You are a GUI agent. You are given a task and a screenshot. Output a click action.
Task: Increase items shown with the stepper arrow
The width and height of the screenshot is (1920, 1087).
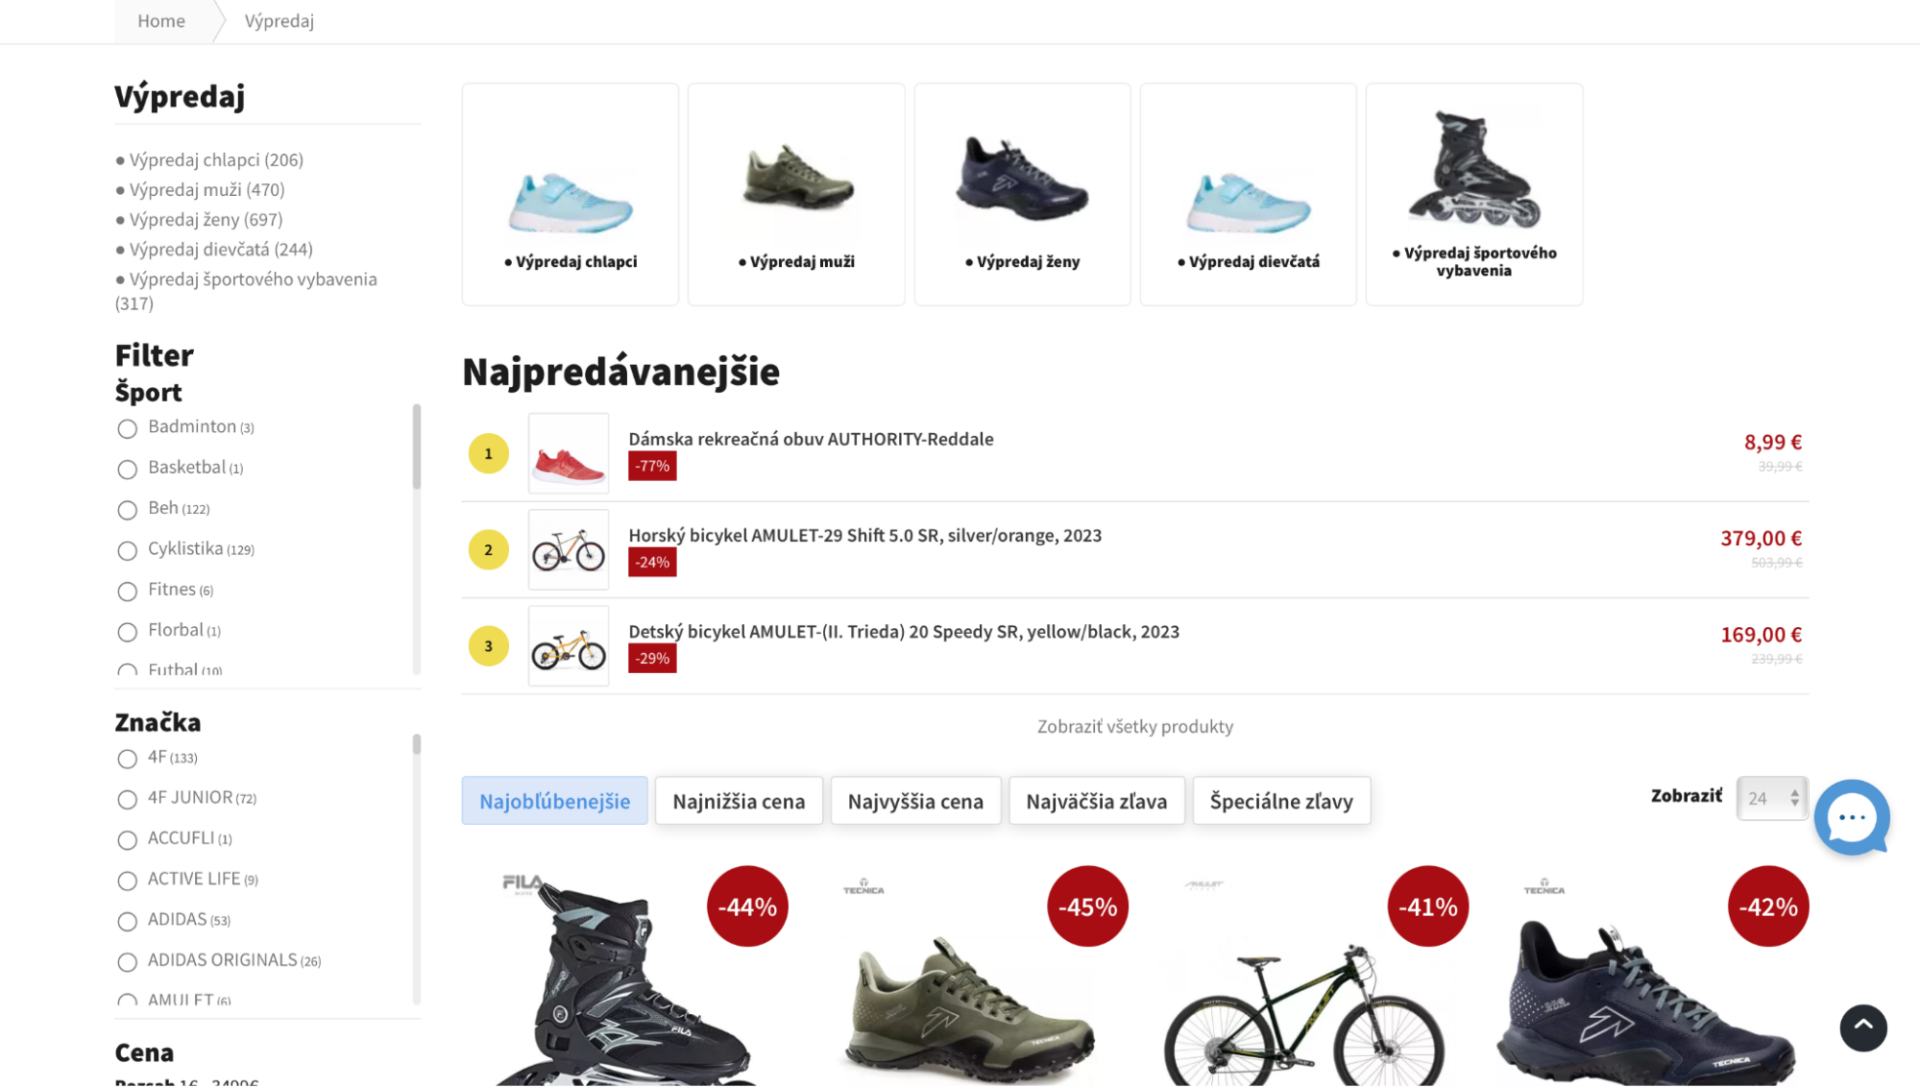pyautogui.click(x=1795, y=792)
